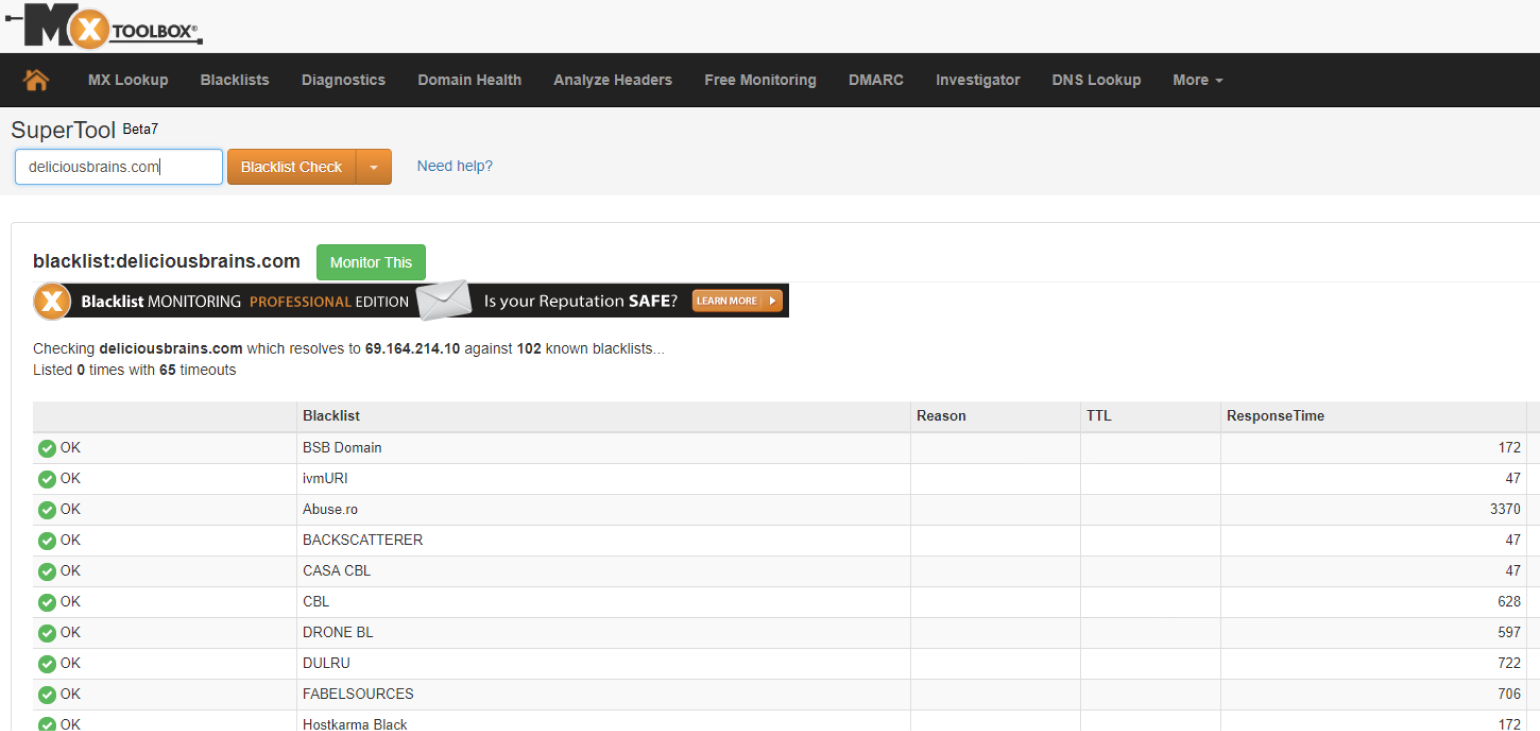The width and height of the screenshot is (1540, 731).
Task: Select the DRONE BL blacklist name
Action: point(338,632)
